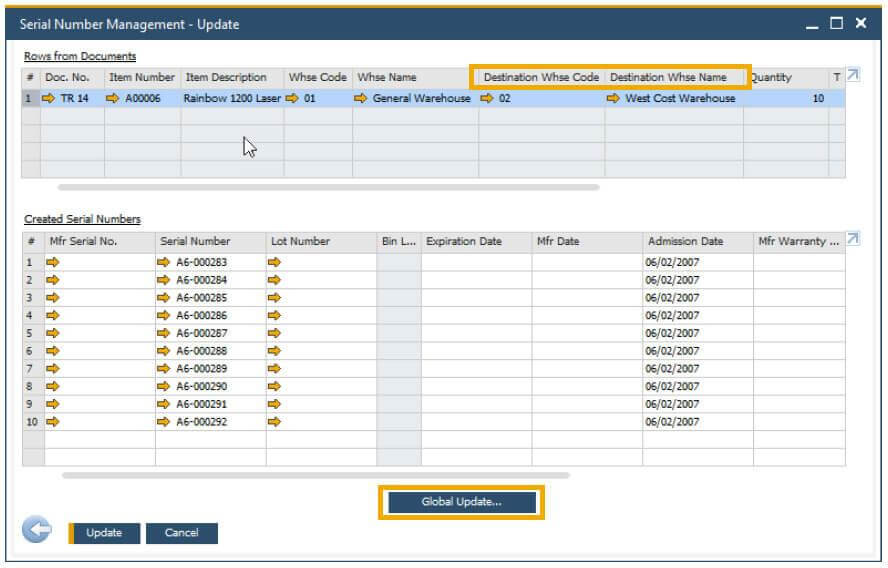The image size is (888, 568).
Task: Expand Rows from Documents table view
Action: click(x=853, y=75)
